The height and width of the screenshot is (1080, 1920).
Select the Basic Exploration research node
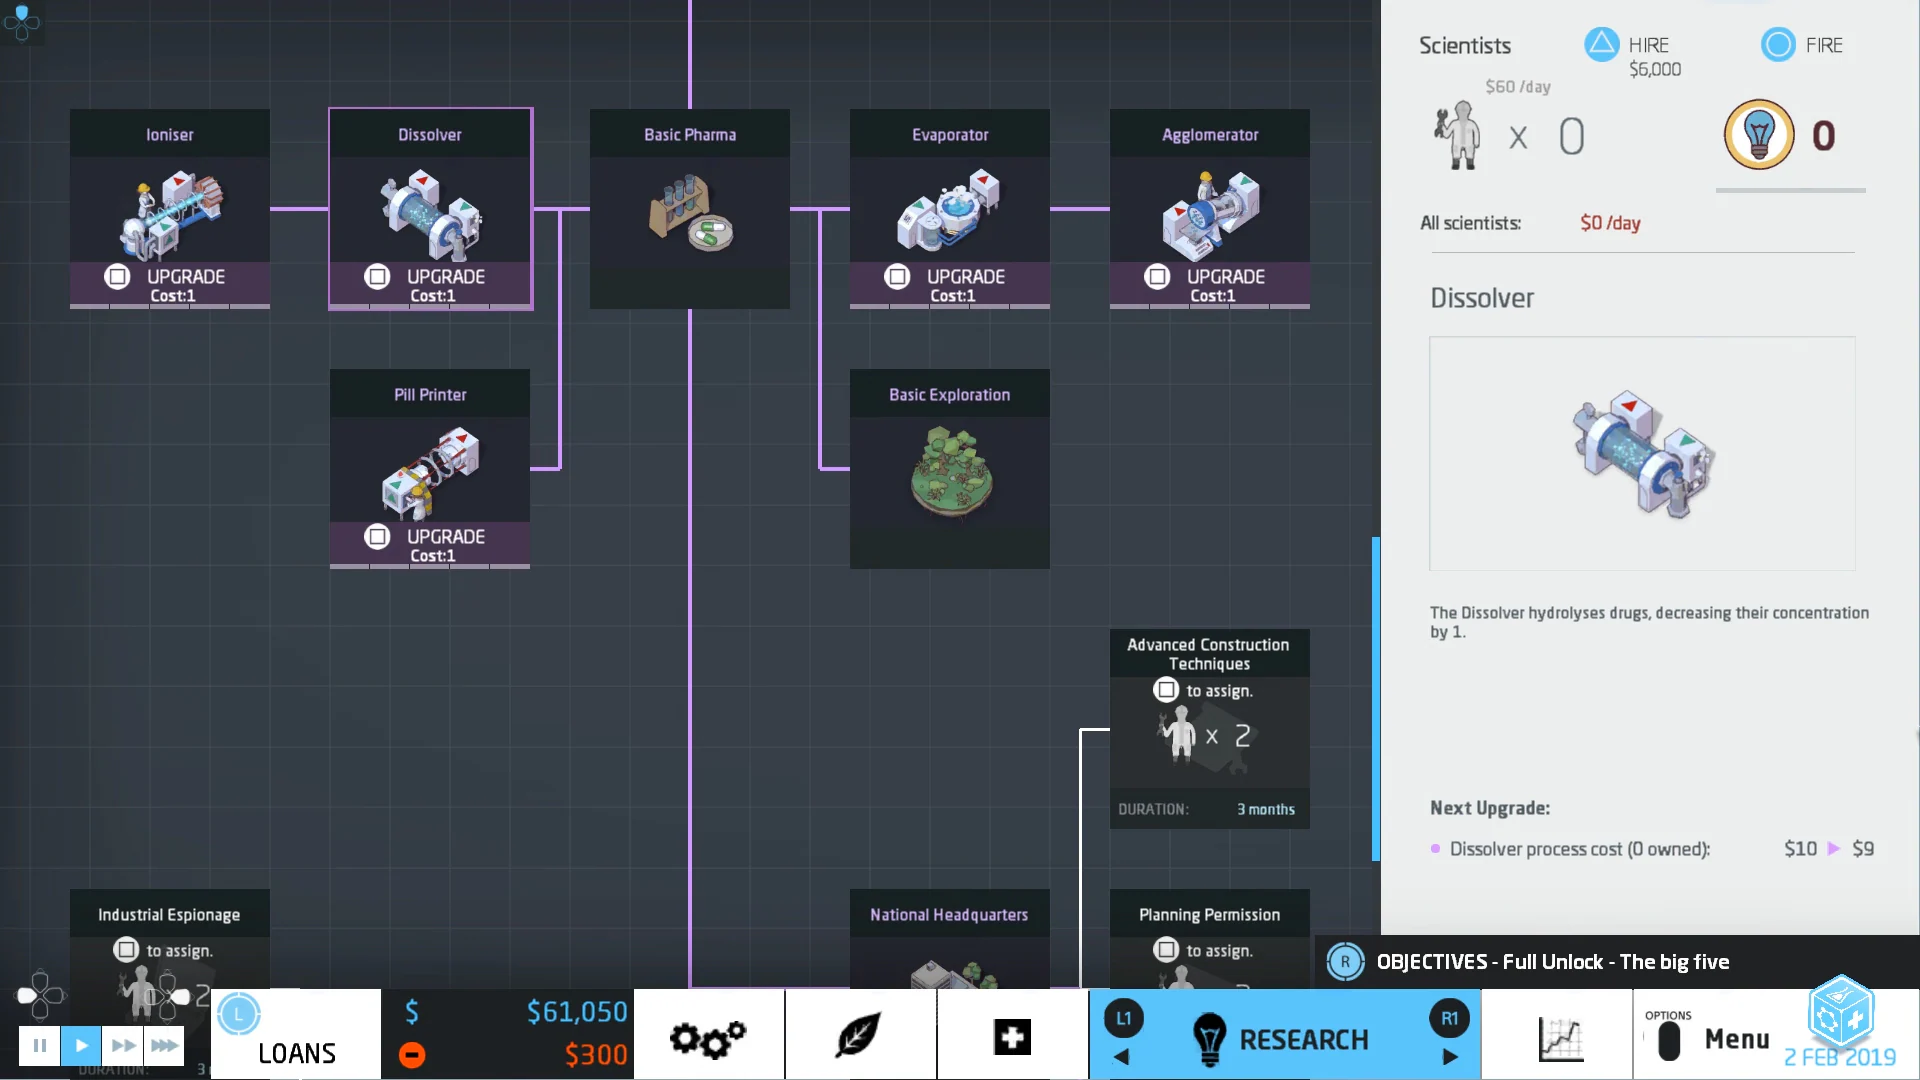(x=948, y=468)
